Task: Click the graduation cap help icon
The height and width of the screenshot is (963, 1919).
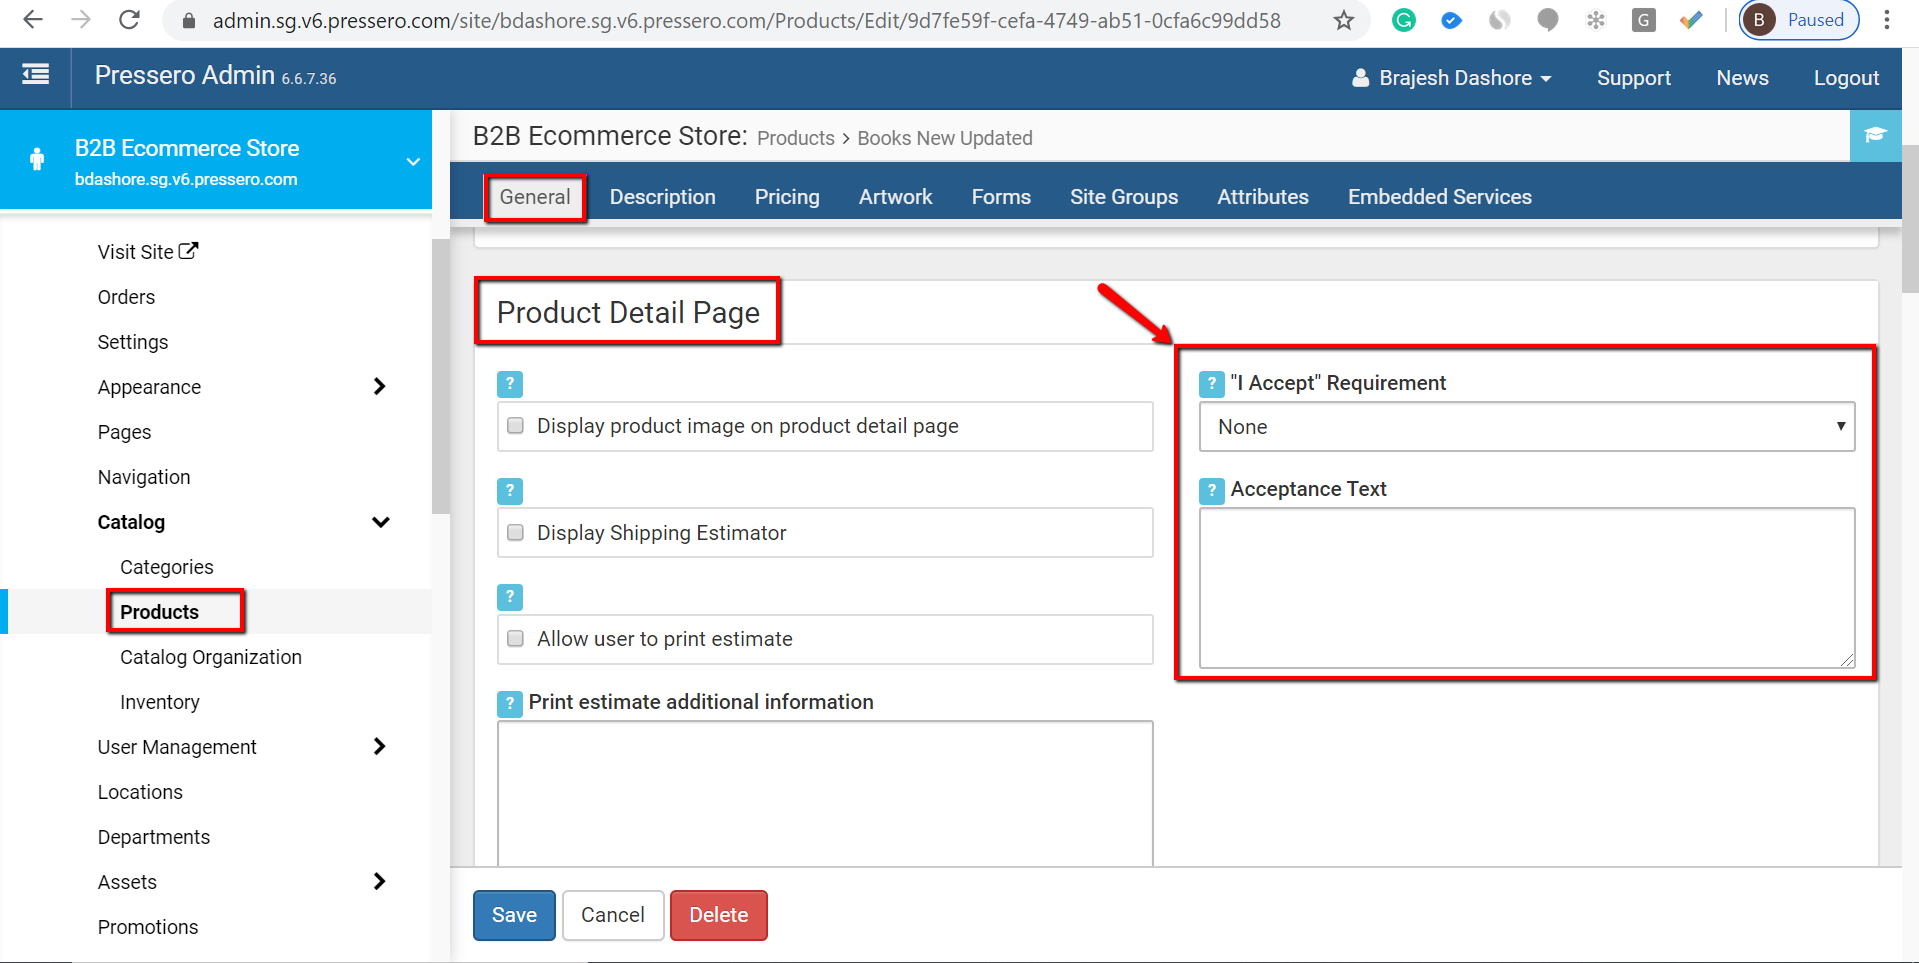Action: click(x=1875, y=135)
